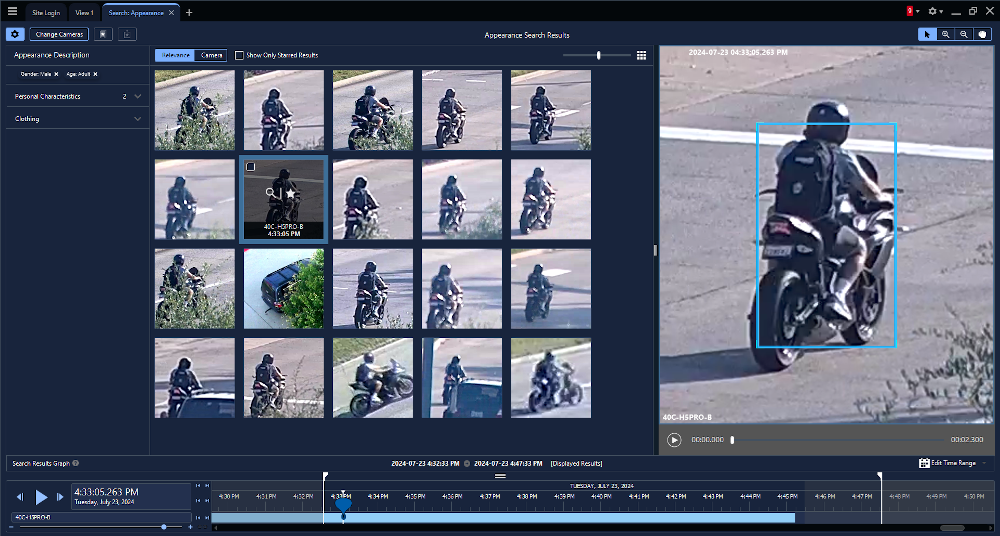Click the thumbnail size slider
This screenshot has height=536, width=1000.
[x=598, y=55]
